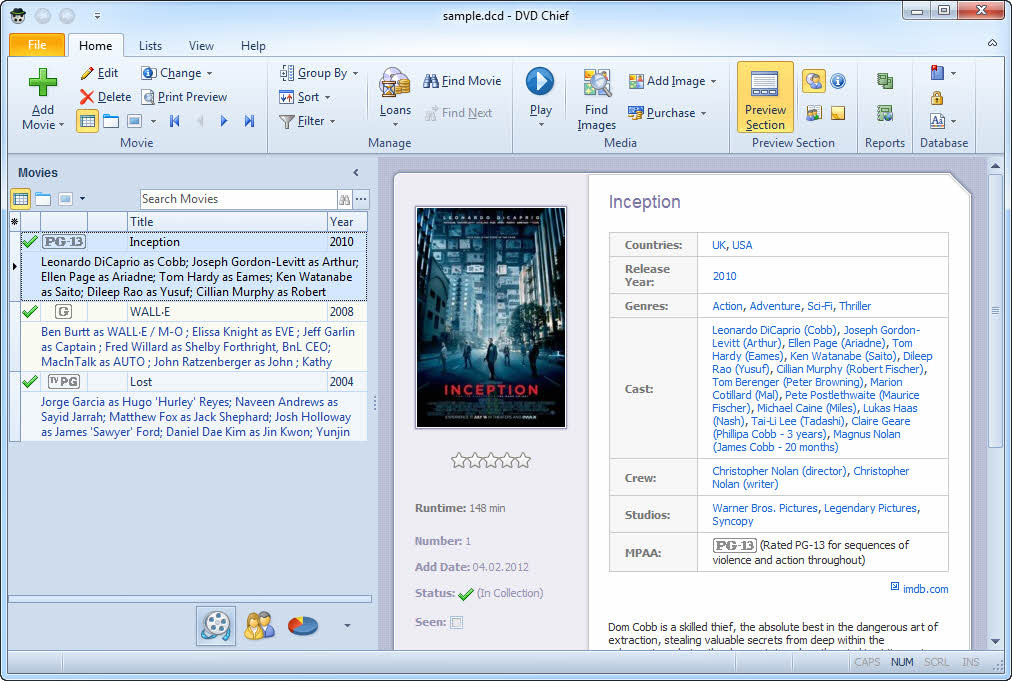
Task: Toggle the Preview Section button
Action: (765, 97)
